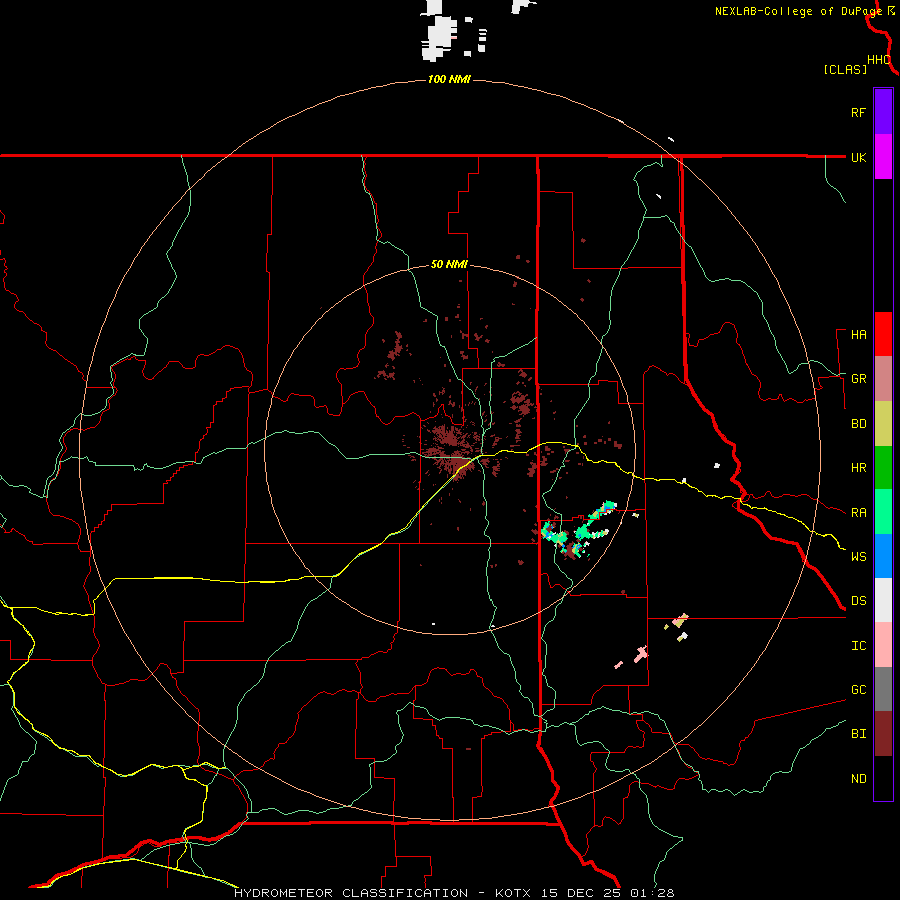Click the "DS" legend label

(858, 601)
